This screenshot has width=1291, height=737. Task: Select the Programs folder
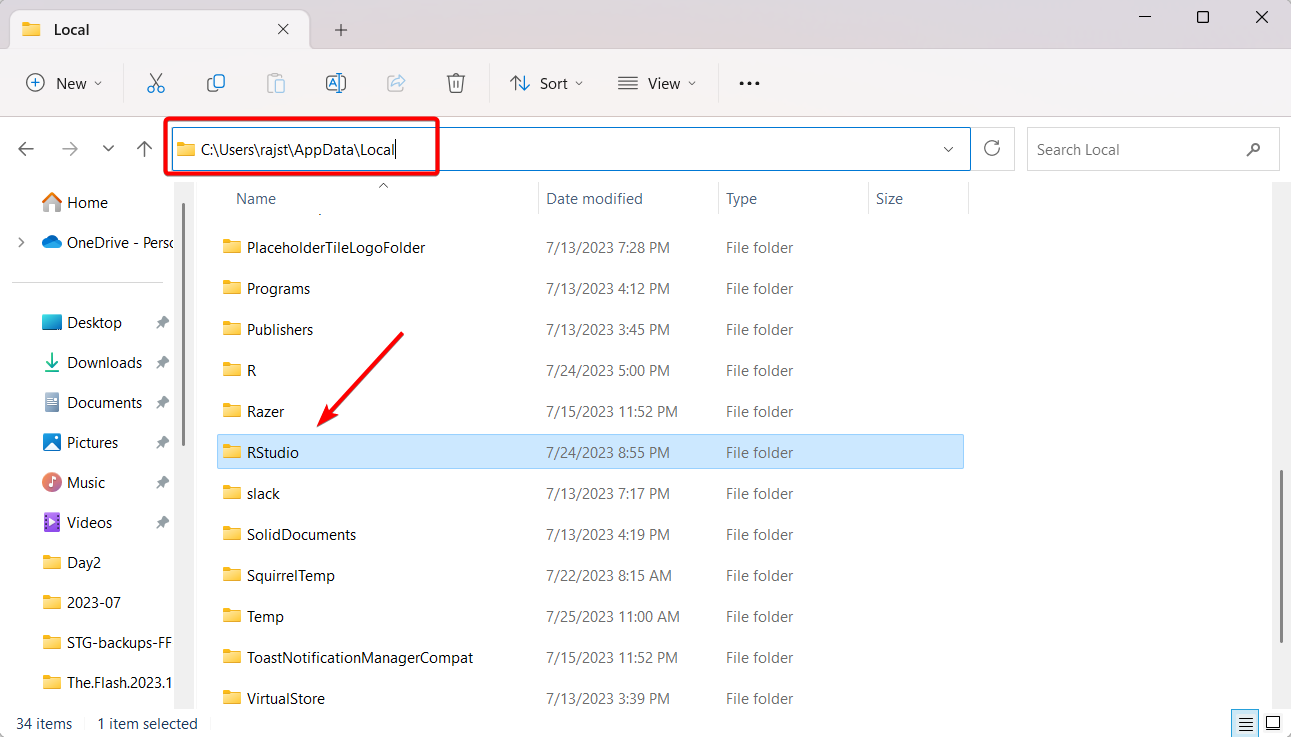click(590, 288)
